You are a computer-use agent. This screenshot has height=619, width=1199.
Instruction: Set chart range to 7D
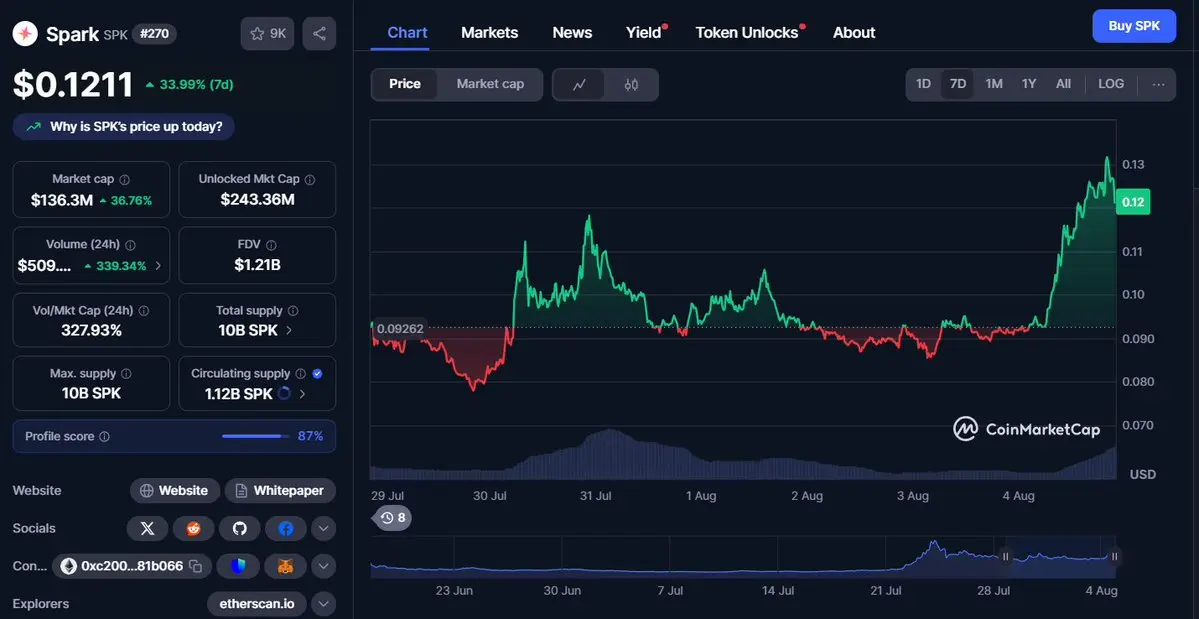pos(957,84)
